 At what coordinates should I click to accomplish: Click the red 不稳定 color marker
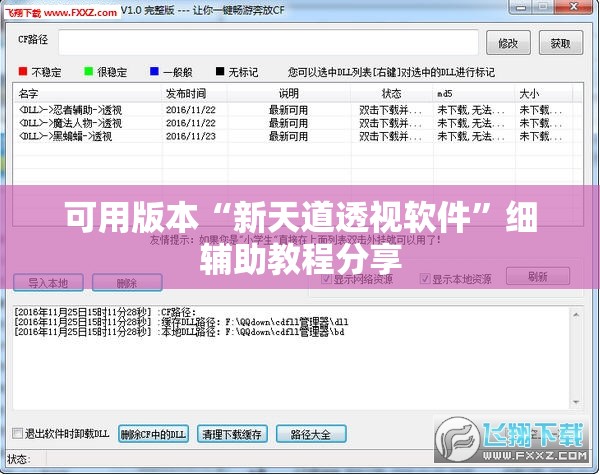tap(23, 71)
